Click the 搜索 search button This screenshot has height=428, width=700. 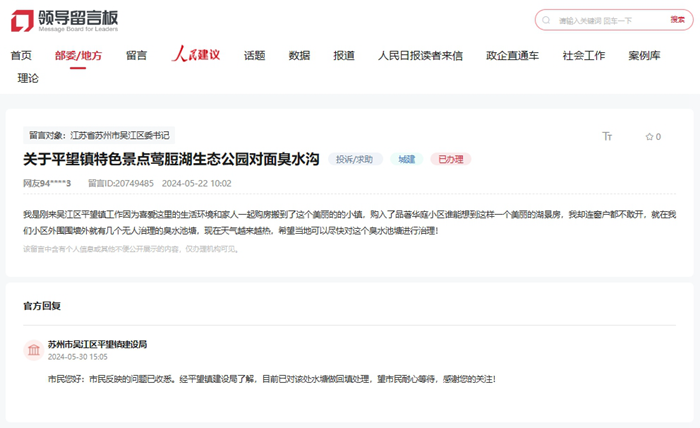(677, 20)
